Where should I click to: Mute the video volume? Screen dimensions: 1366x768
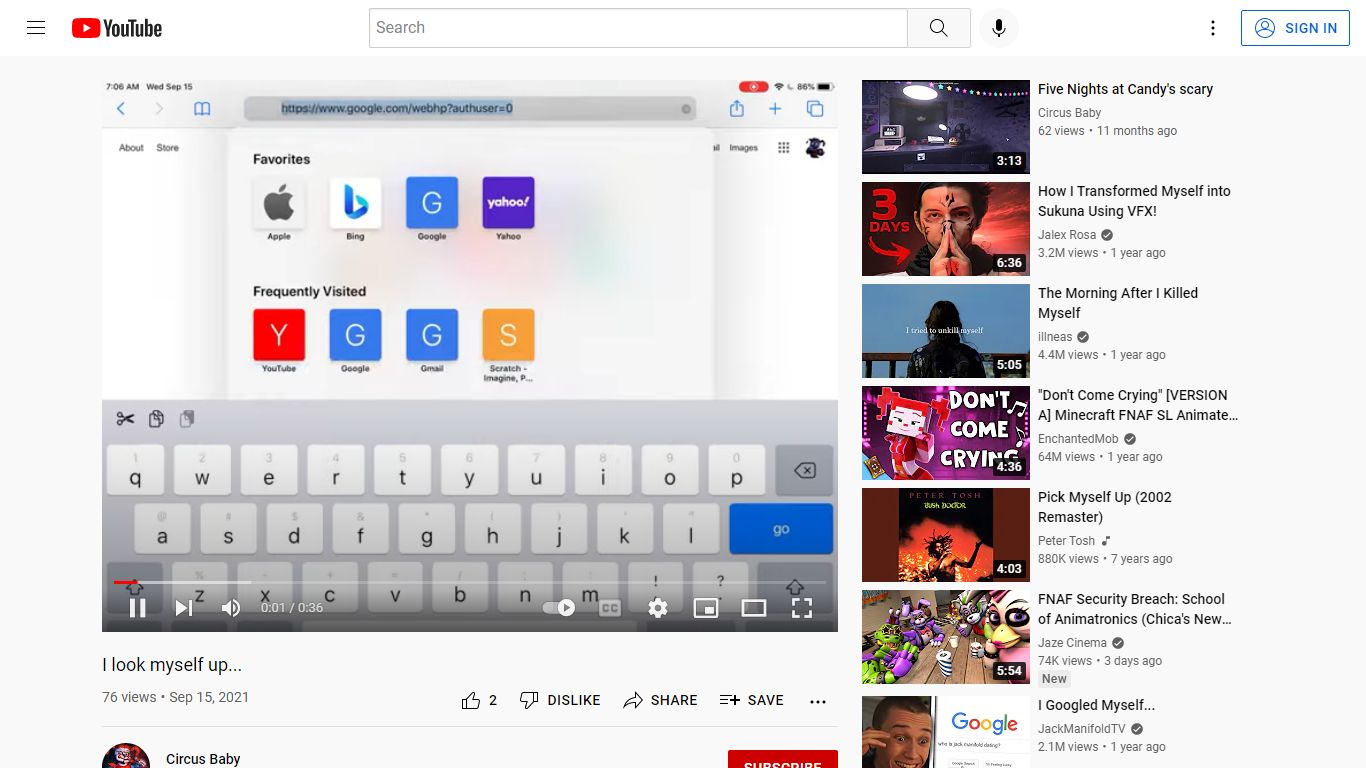point(231,607)
